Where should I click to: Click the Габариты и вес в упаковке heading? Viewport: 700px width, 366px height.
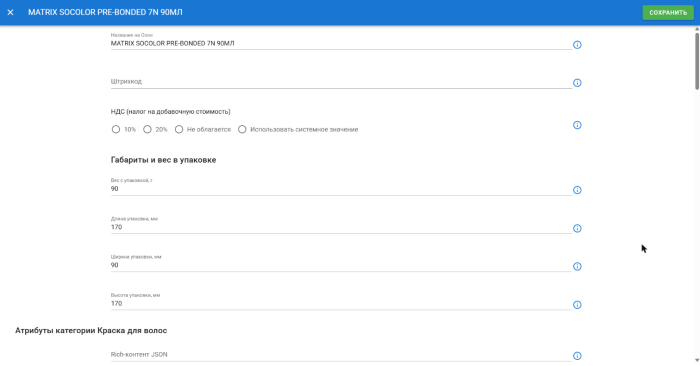click(163, 160)
